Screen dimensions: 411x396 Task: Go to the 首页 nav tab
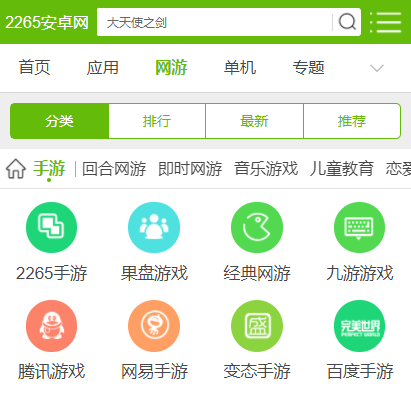pos(34,68)
